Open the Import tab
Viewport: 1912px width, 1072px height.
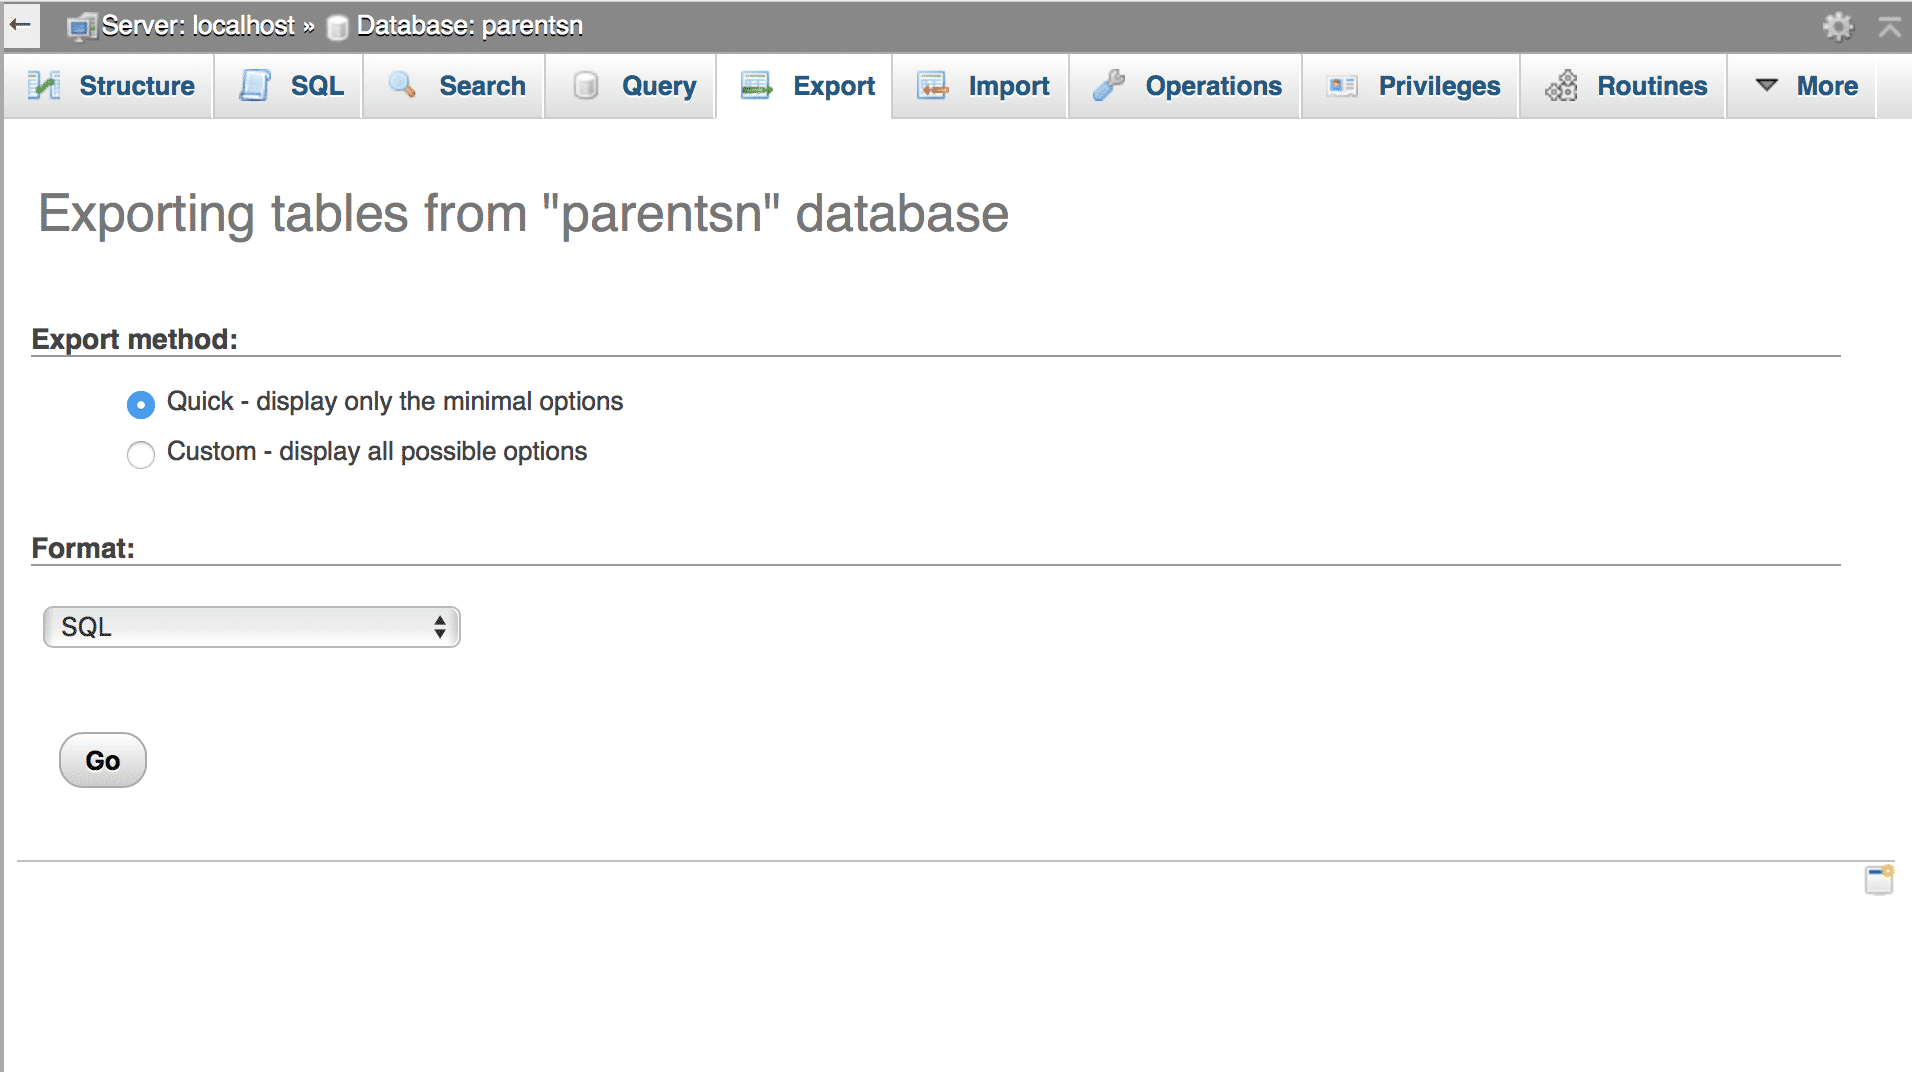(980, 86)
